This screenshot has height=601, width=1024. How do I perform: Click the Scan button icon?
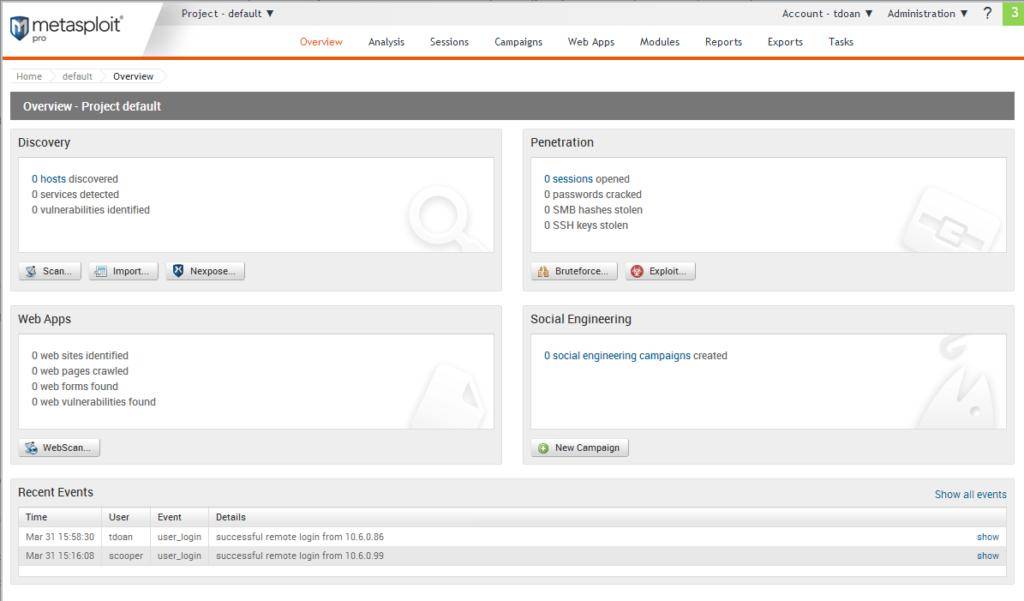point(31,271)
